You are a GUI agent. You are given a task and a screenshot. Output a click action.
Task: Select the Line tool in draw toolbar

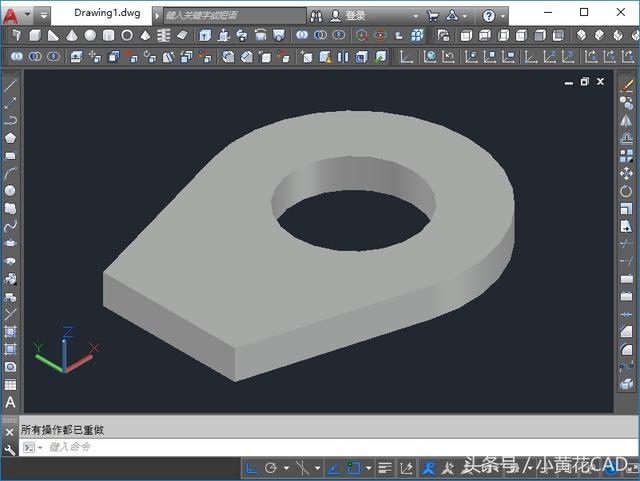[x=10, y=85]
